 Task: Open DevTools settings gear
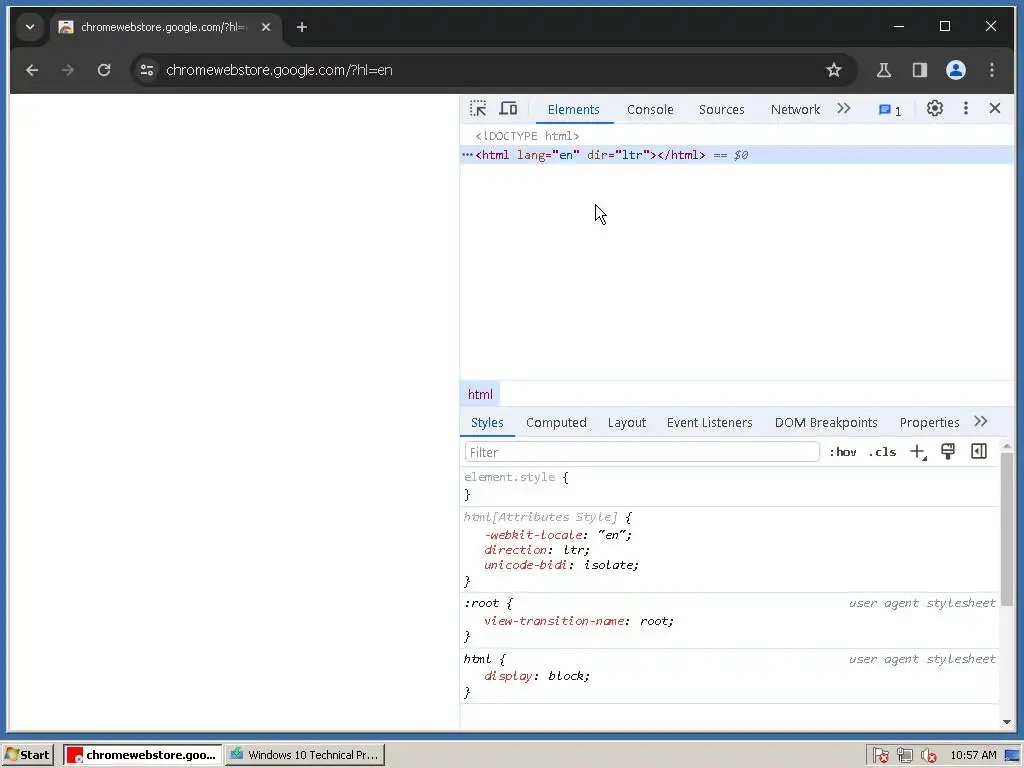935,108
